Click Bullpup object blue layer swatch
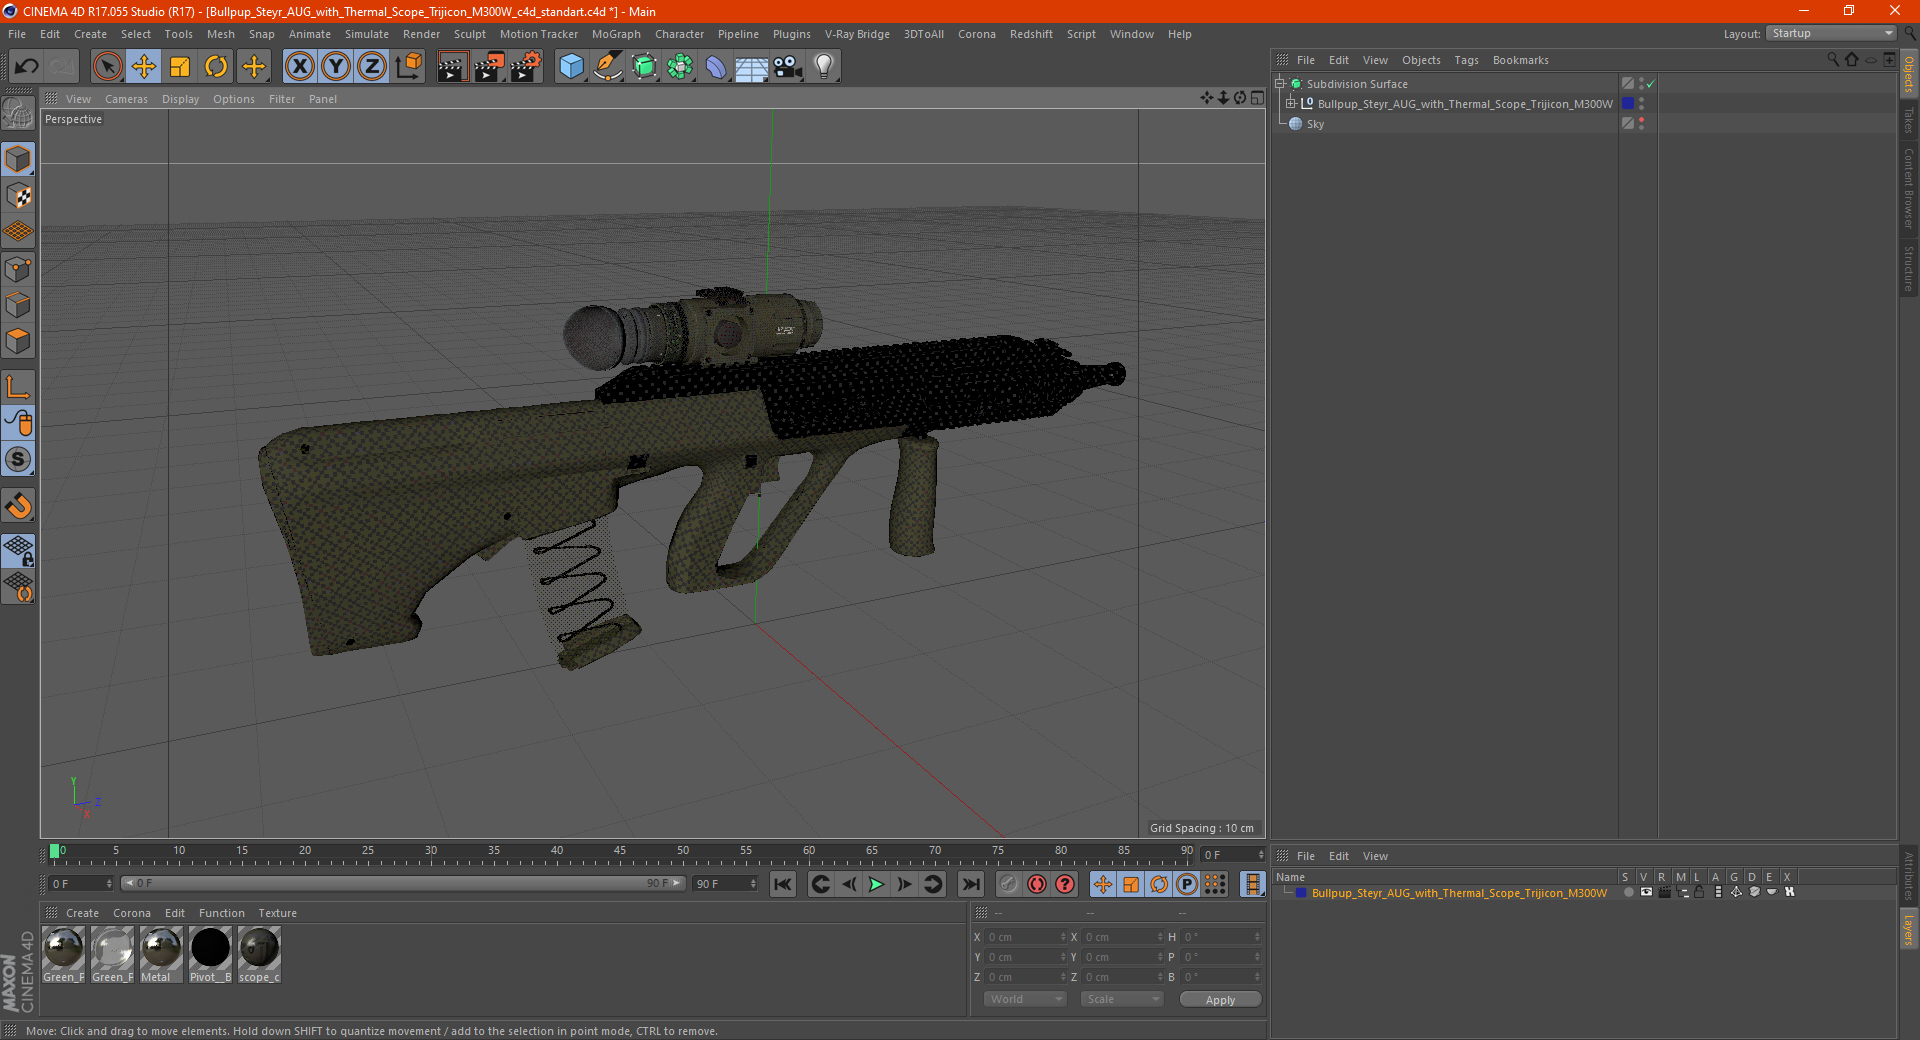Viewport: 1920px width, 1040px height. (1628, 104)
